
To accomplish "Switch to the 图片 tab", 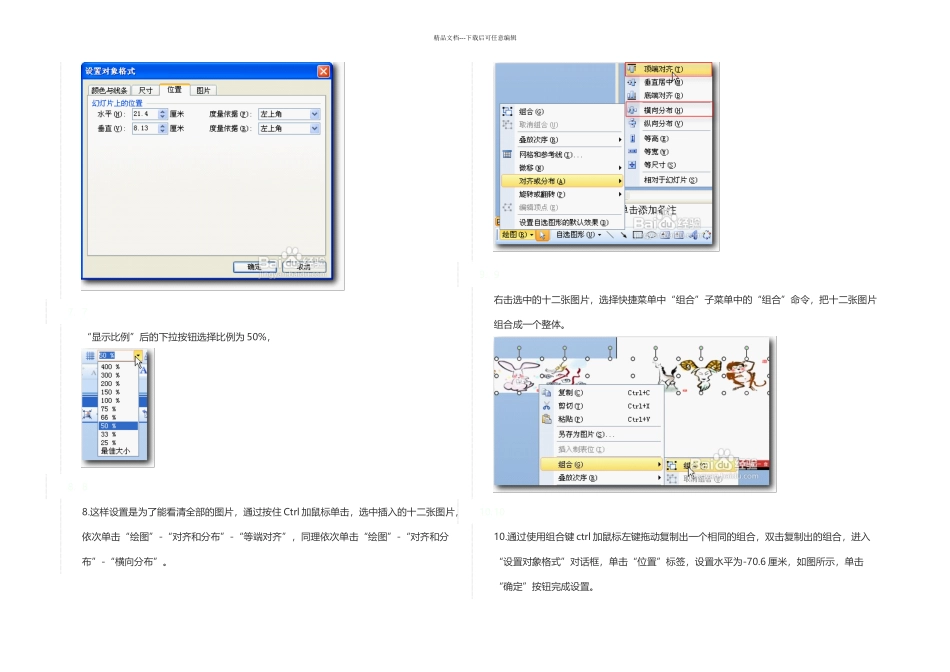I will tap(204, 90).
